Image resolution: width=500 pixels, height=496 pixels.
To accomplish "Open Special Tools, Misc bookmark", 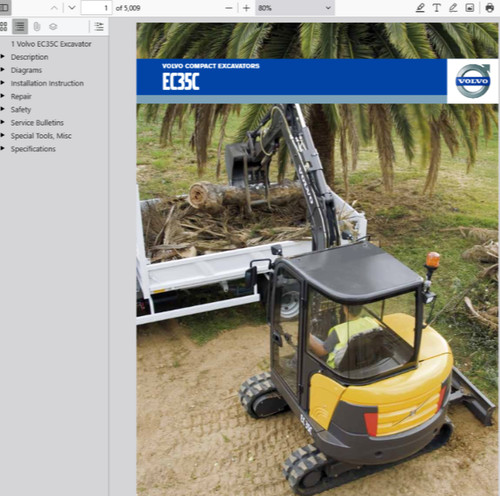I will coord(41,136).
